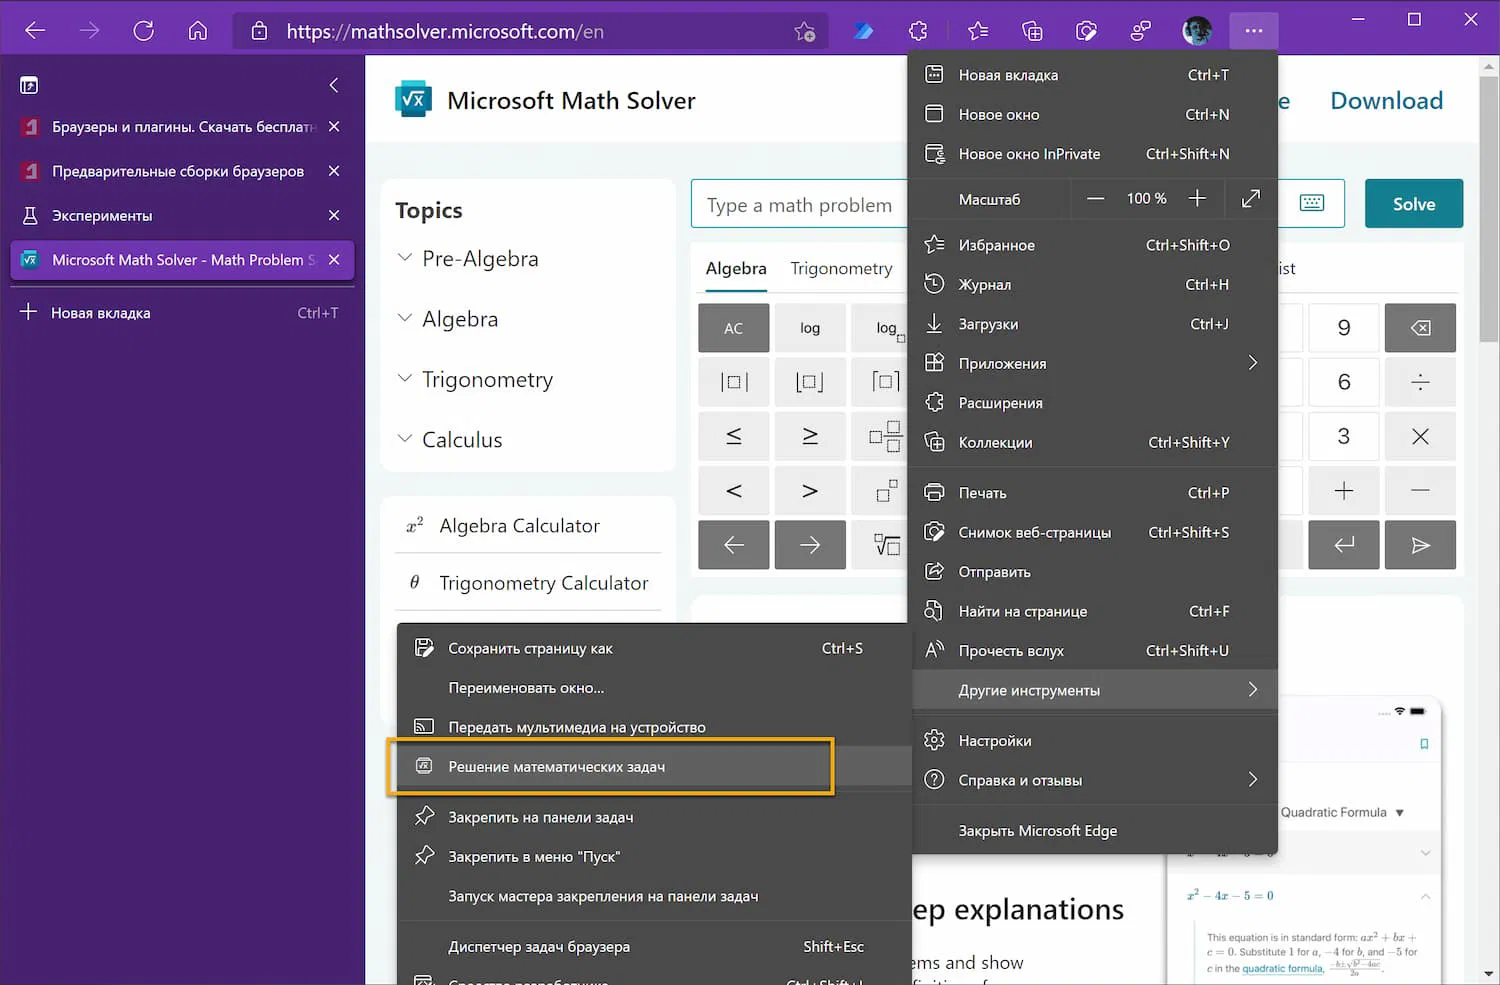Open the Download link
1500x985 pixels.
pyautogui.click(x=1386, y=100)
